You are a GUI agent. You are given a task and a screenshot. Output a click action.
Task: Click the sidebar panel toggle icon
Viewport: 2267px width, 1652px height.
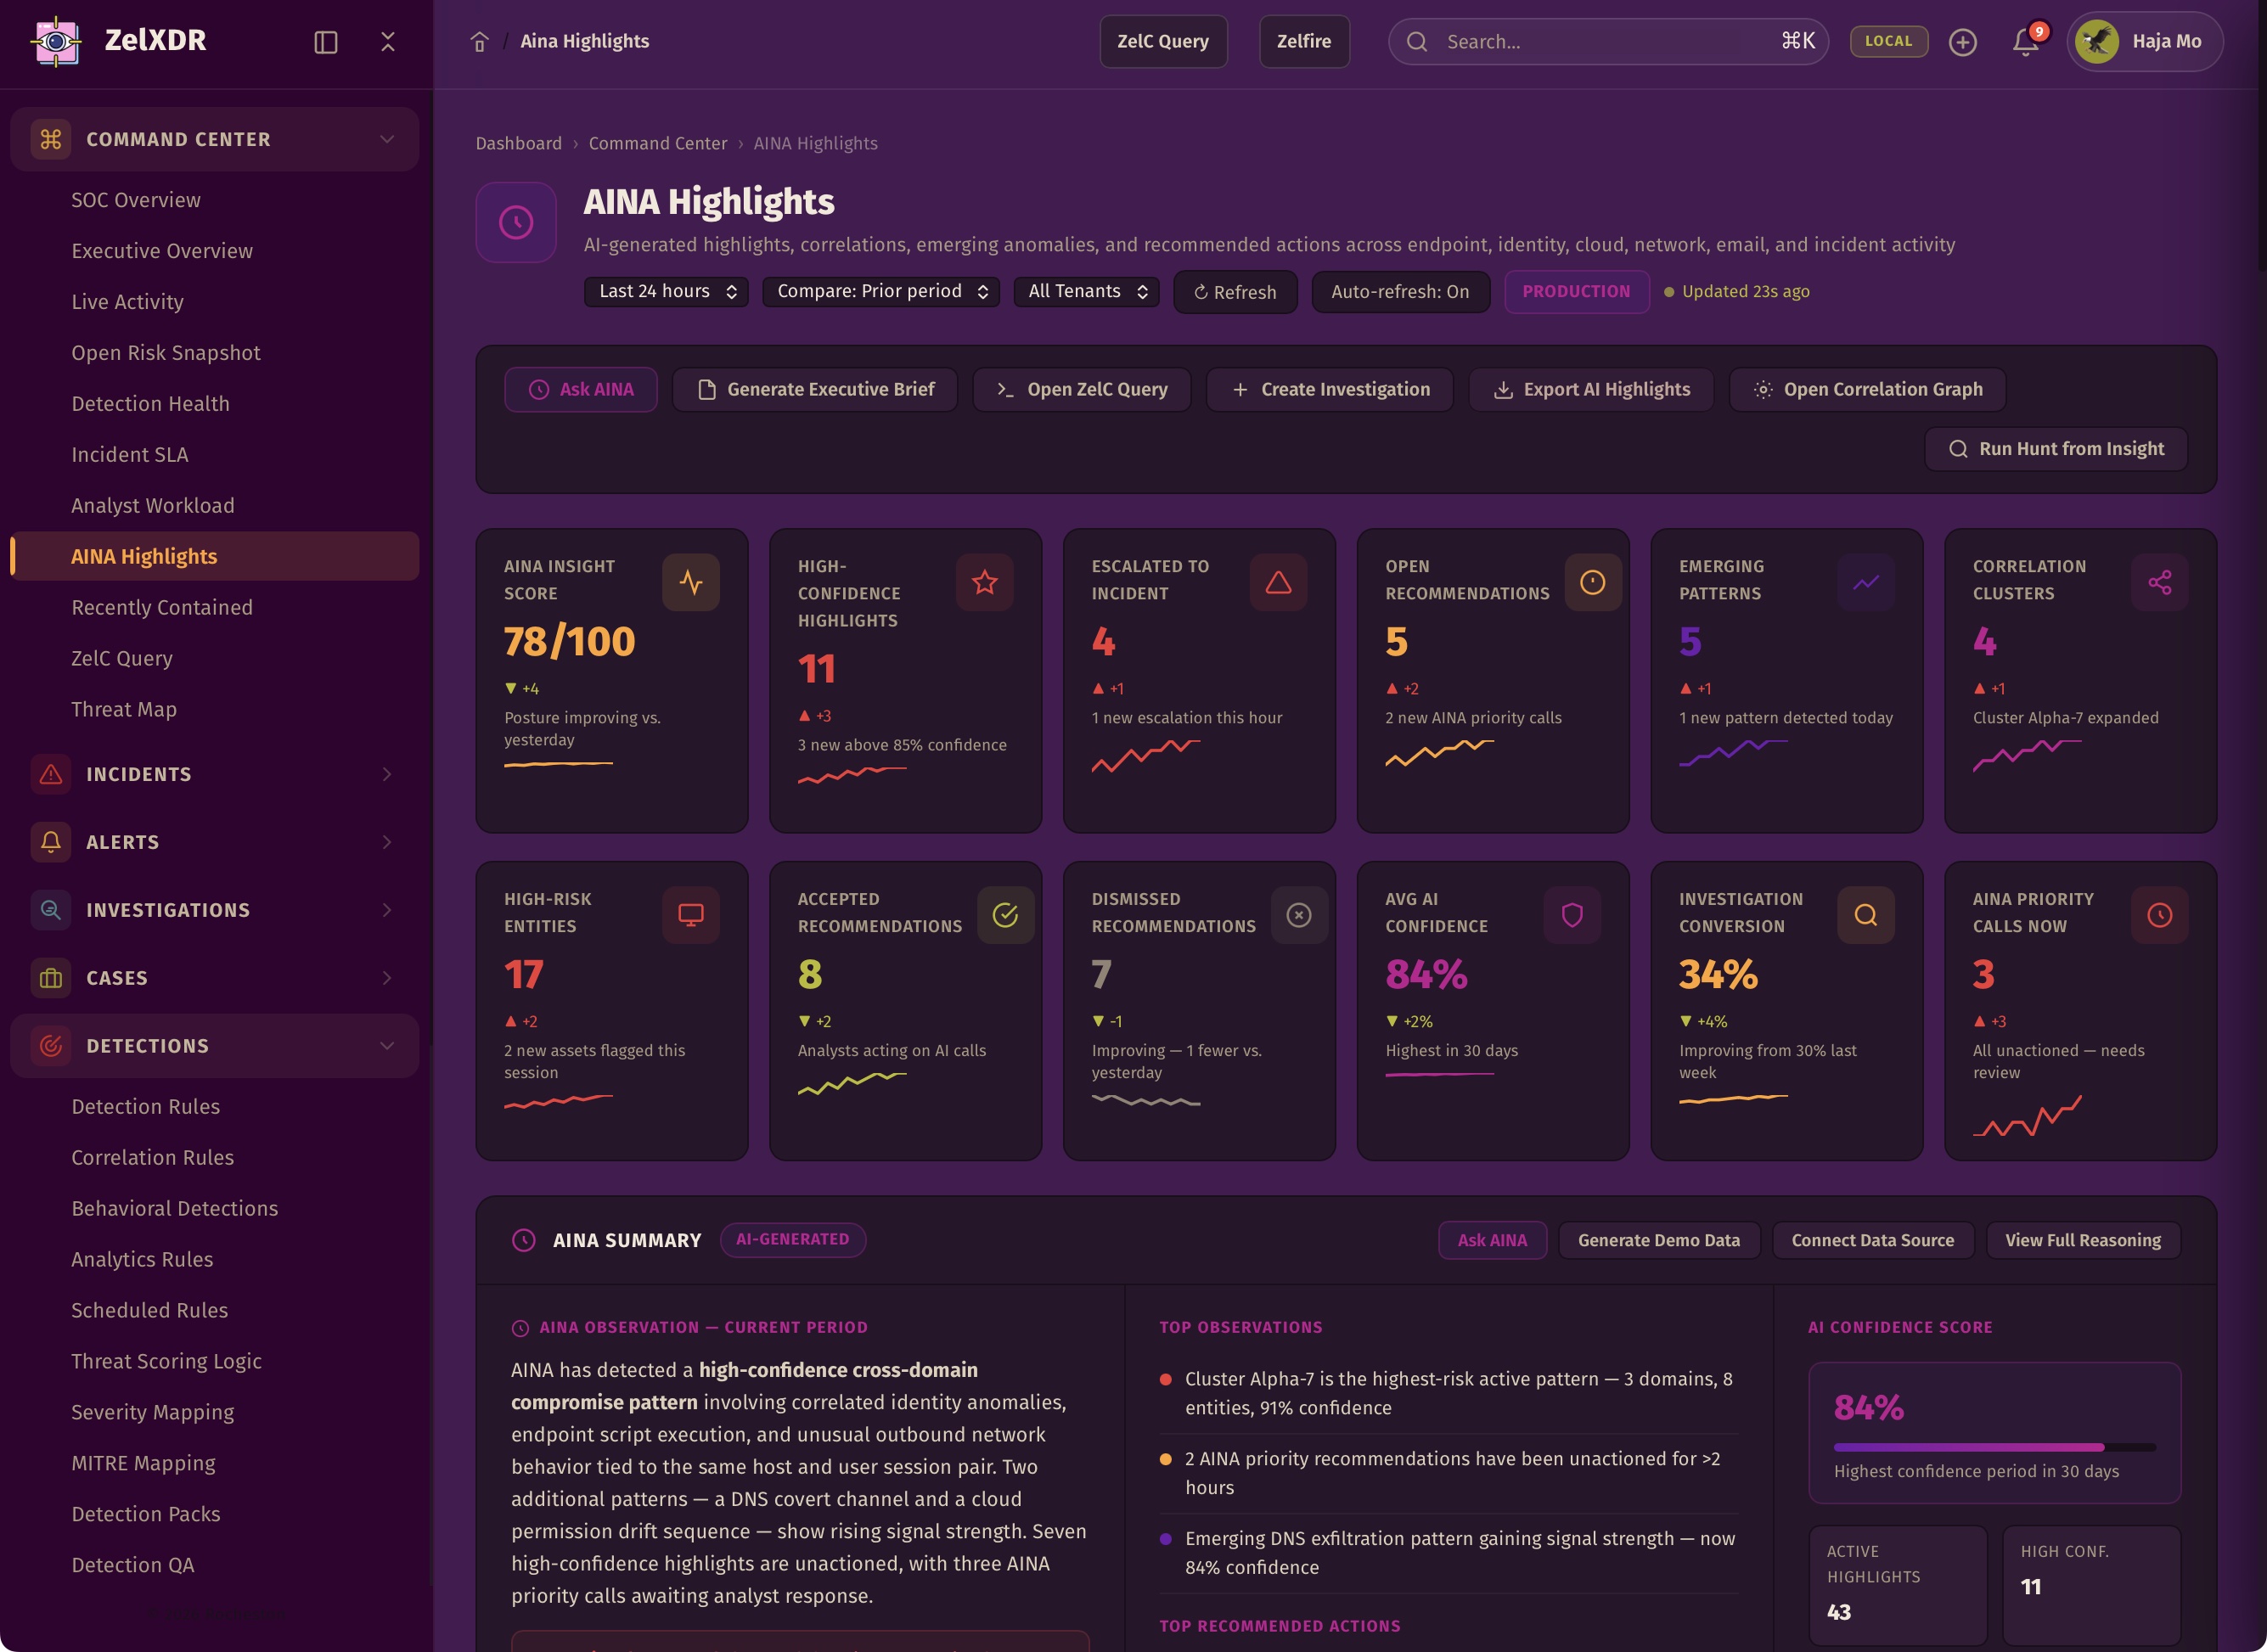(326, 41)
